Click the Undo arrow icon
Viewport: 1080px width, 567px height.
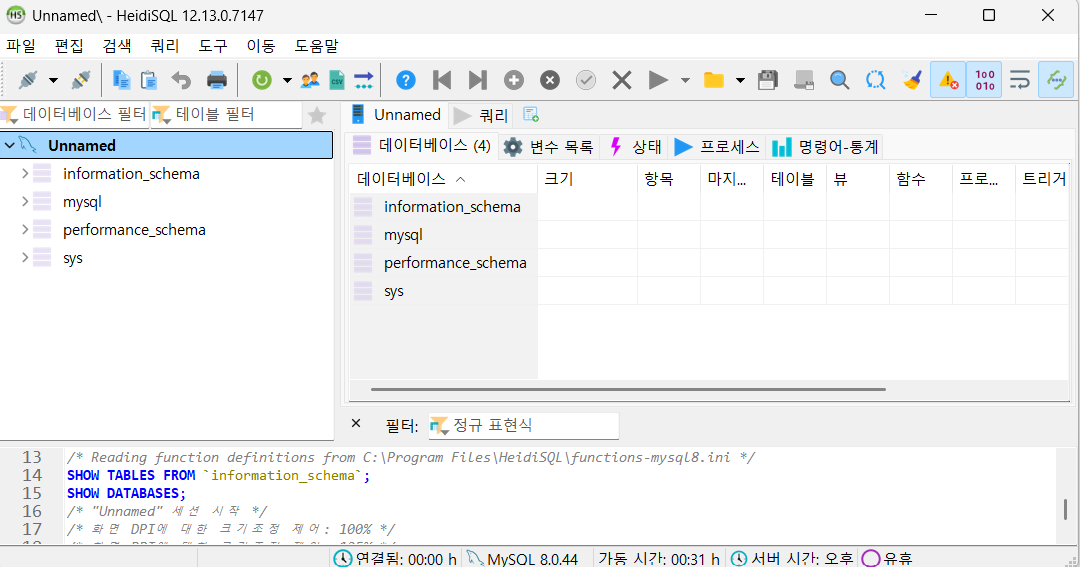(181, 80)
